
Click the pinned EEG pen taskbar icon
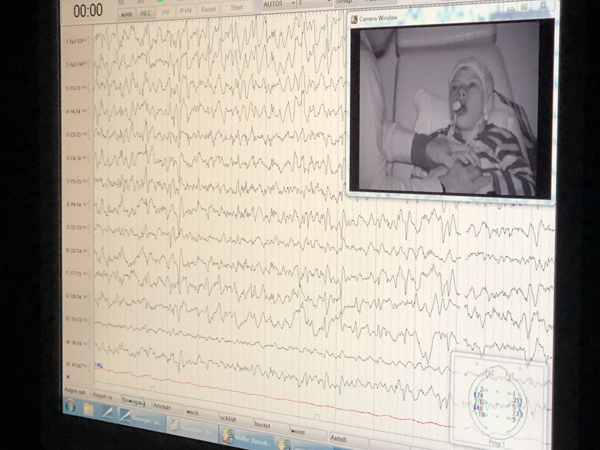(108, 413)
